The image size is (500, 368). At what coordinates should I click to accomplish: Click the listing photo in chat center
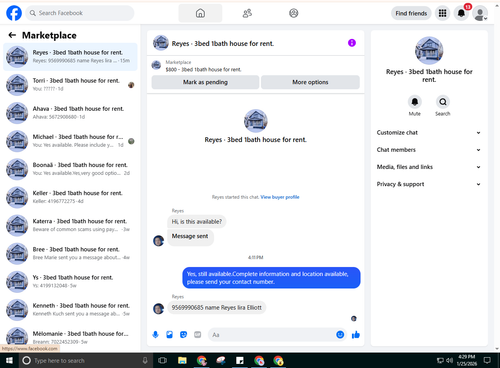click(256, 121)
